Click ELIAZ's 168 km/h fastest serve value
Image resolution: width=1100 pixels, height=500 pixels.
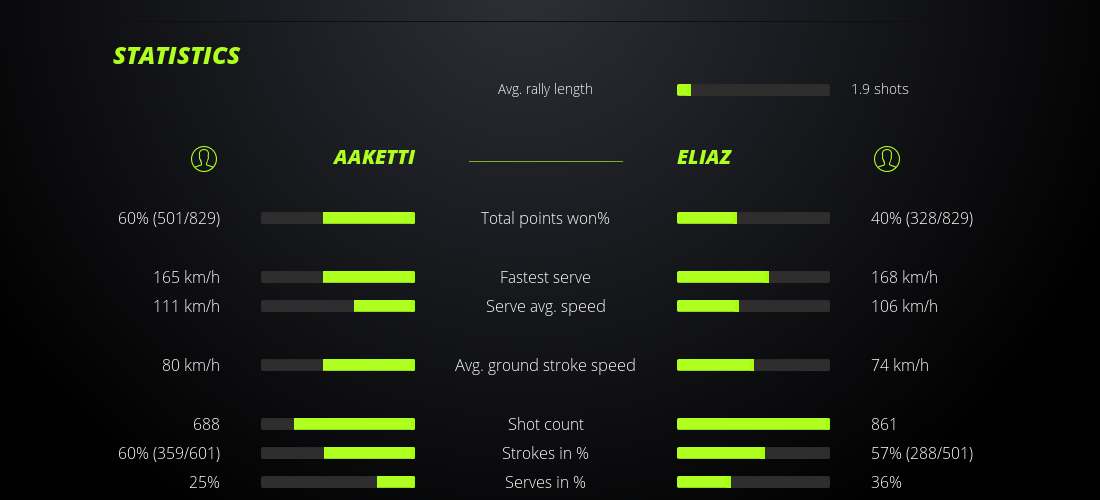point(904,277)
